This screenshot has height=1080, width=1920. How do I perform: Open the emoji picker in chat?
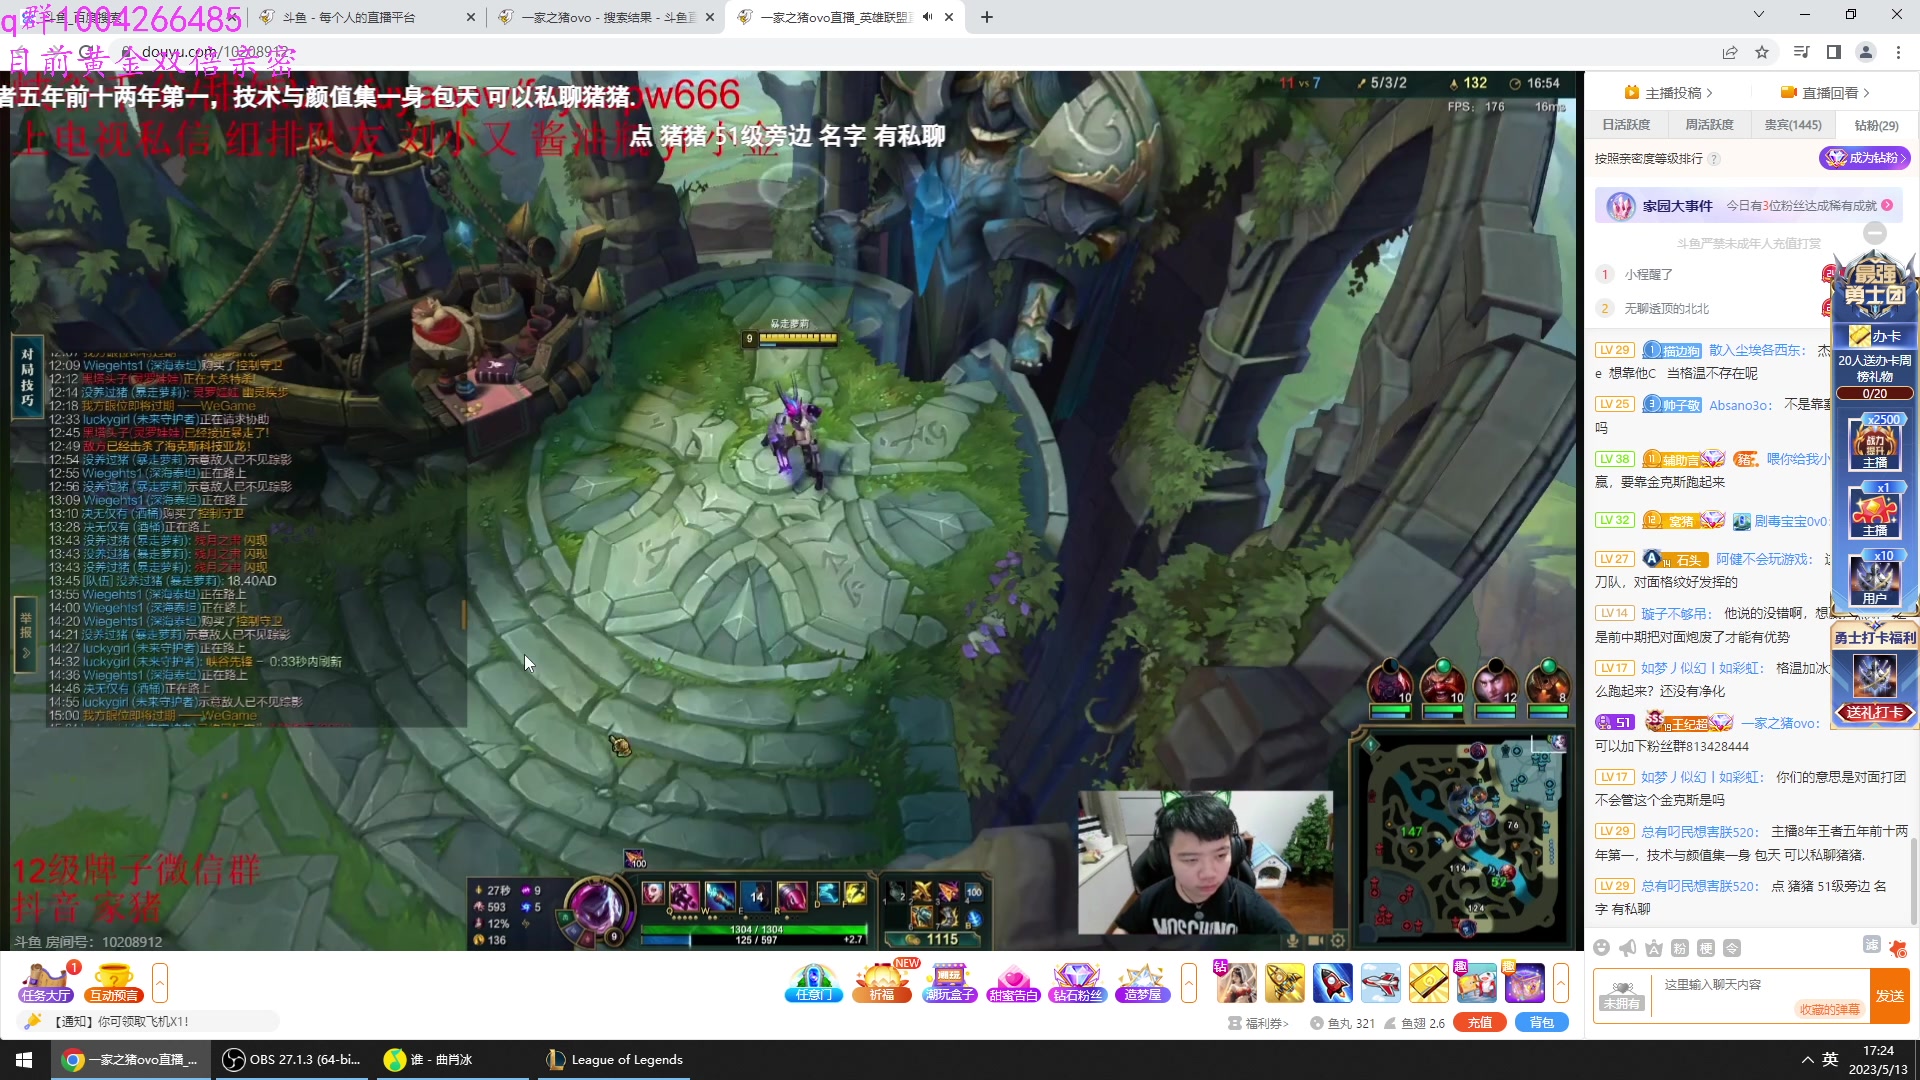pyautogui.click(x=1602, y=948)
